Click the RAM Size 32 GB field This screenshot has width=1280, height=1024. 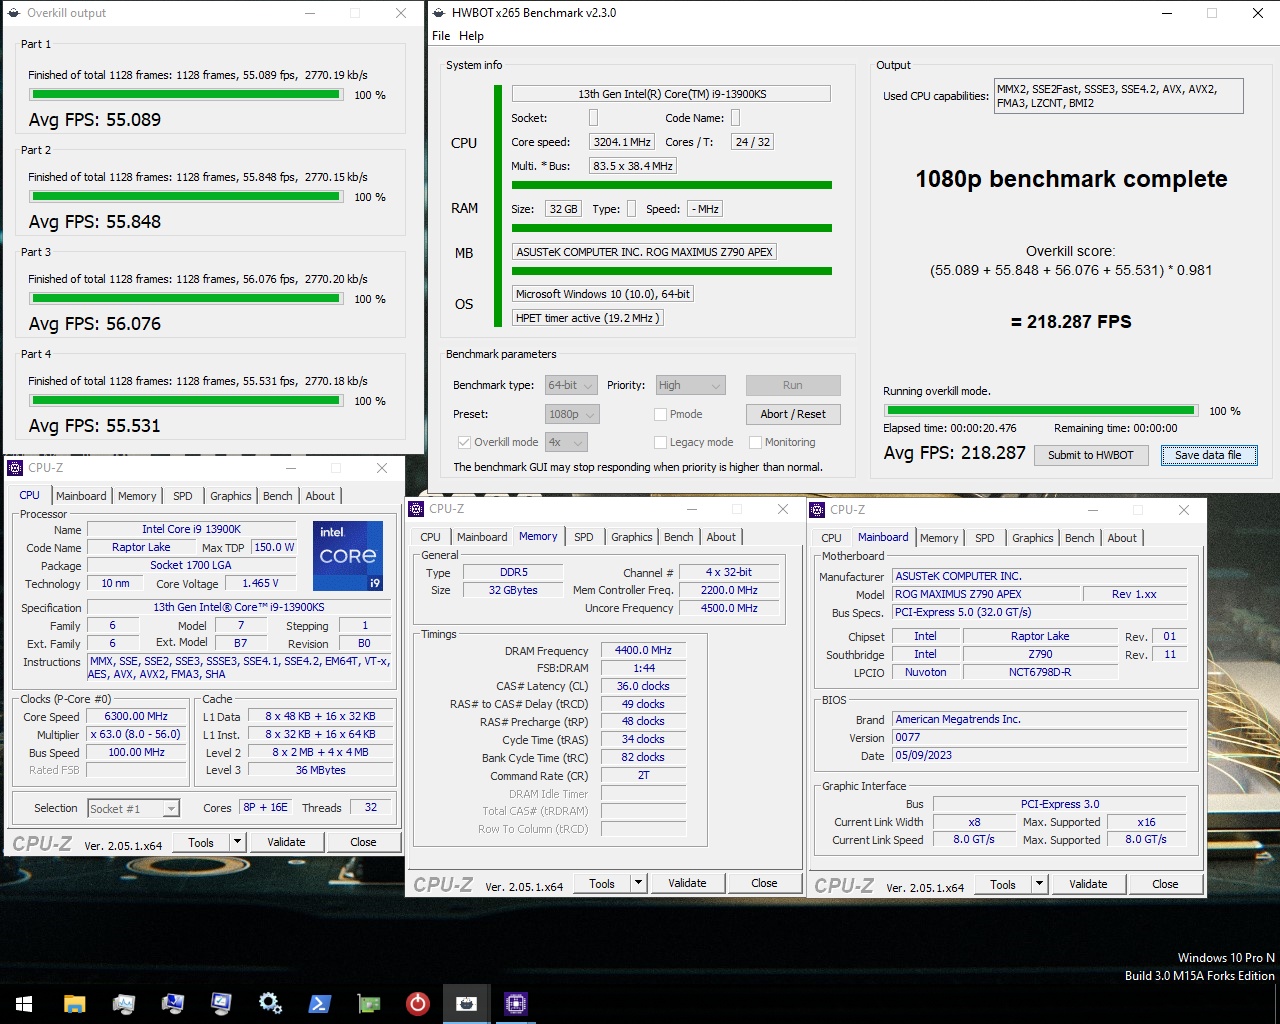(564, 209)
